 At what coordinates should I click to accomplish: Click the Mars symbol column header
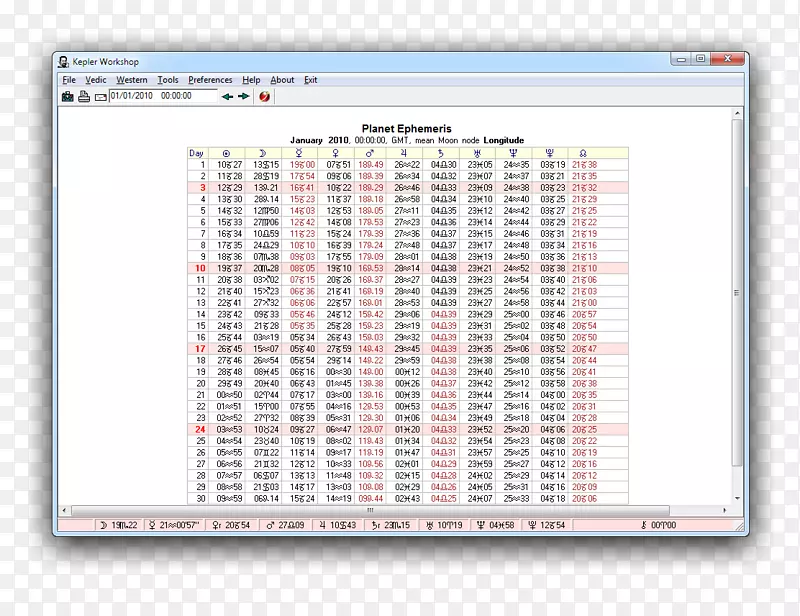click(x=371, y=153)
